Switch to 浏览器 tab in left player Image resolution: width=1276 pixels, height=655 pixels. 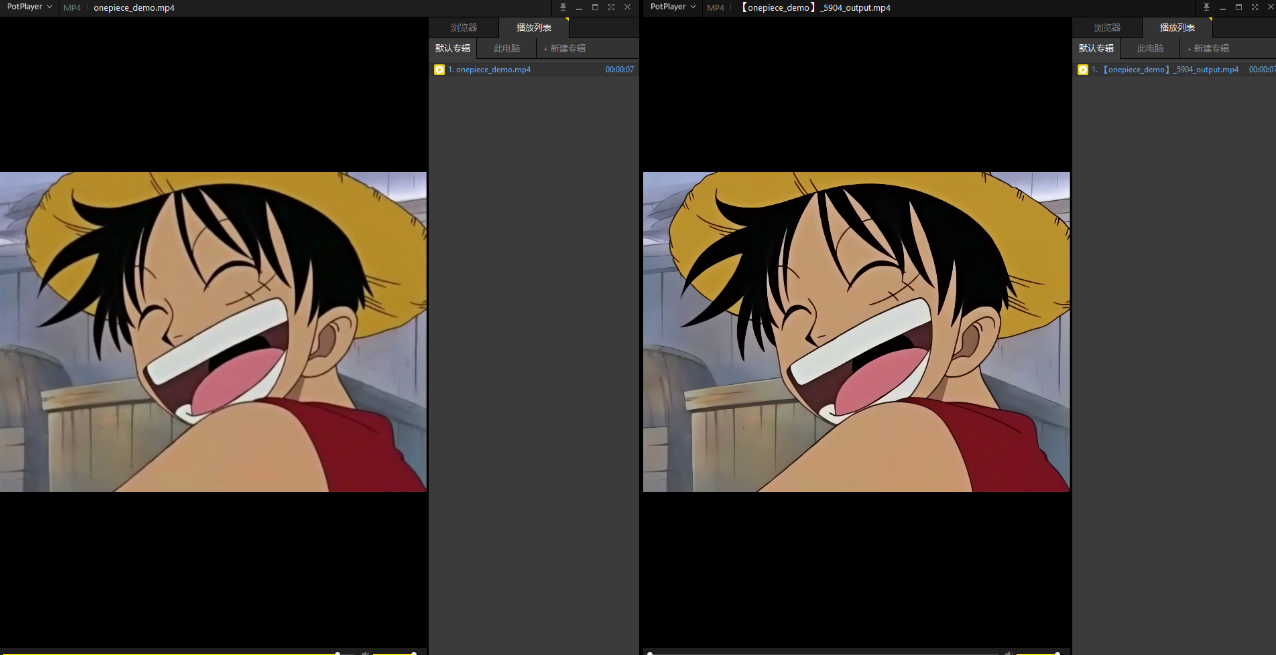click(x=464, y=28)
